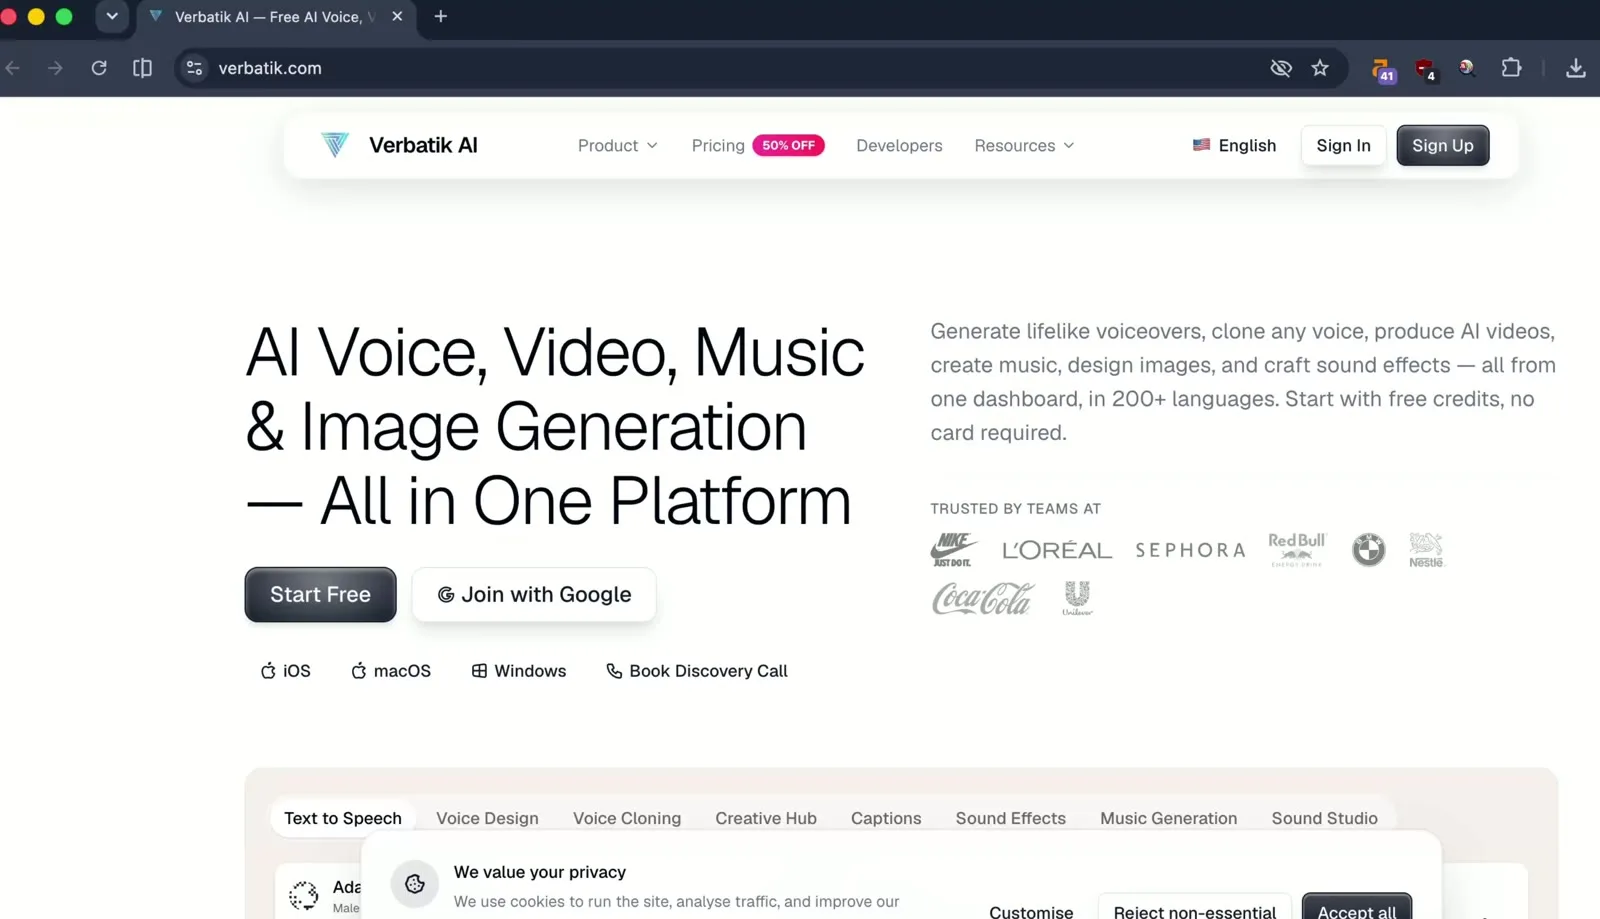Close the Verbatik AI browser tab
Screen dimensions: 1600x919
(x=397, y=16)
